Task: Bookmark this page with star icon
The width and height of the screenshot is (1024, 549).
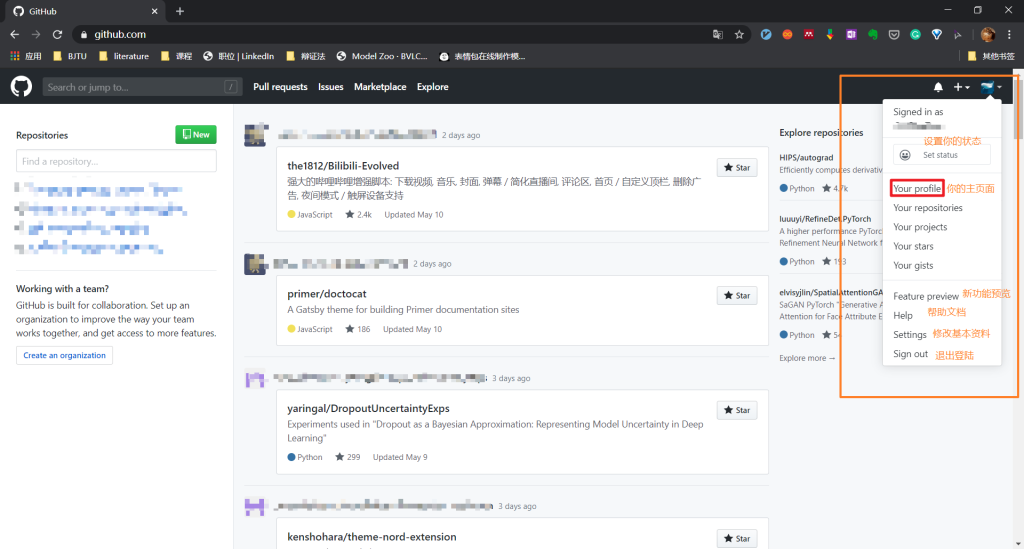Action: (739, 35)
